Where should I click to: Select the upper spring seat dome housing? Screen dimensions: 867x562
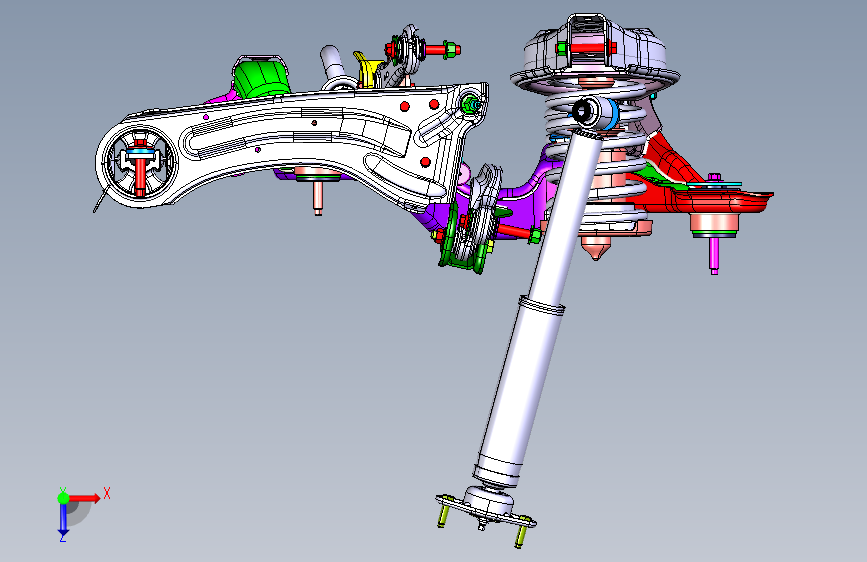[596, 55]
